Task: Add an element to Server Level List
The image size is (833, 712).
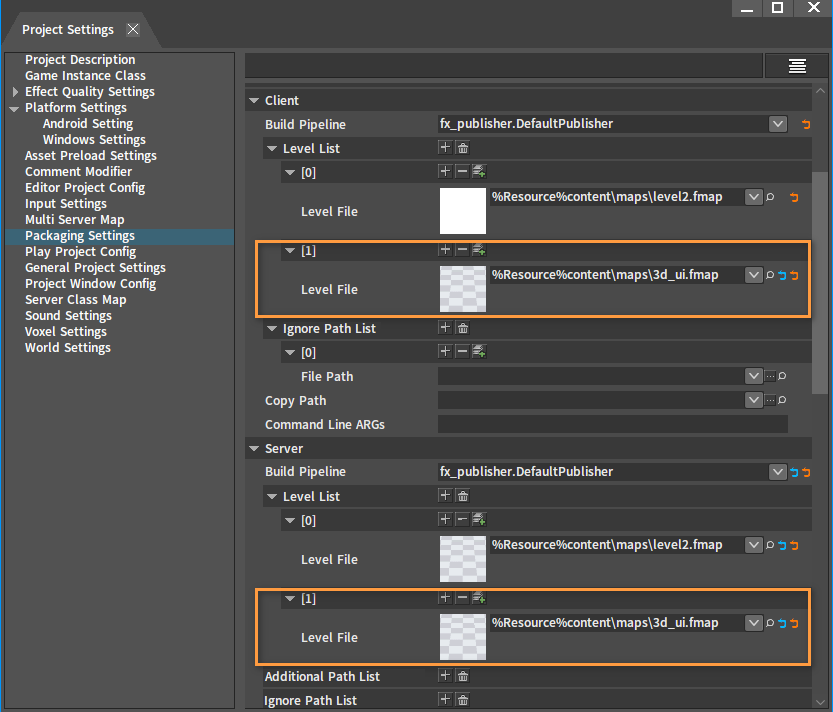Action: [x=445, y=496]
